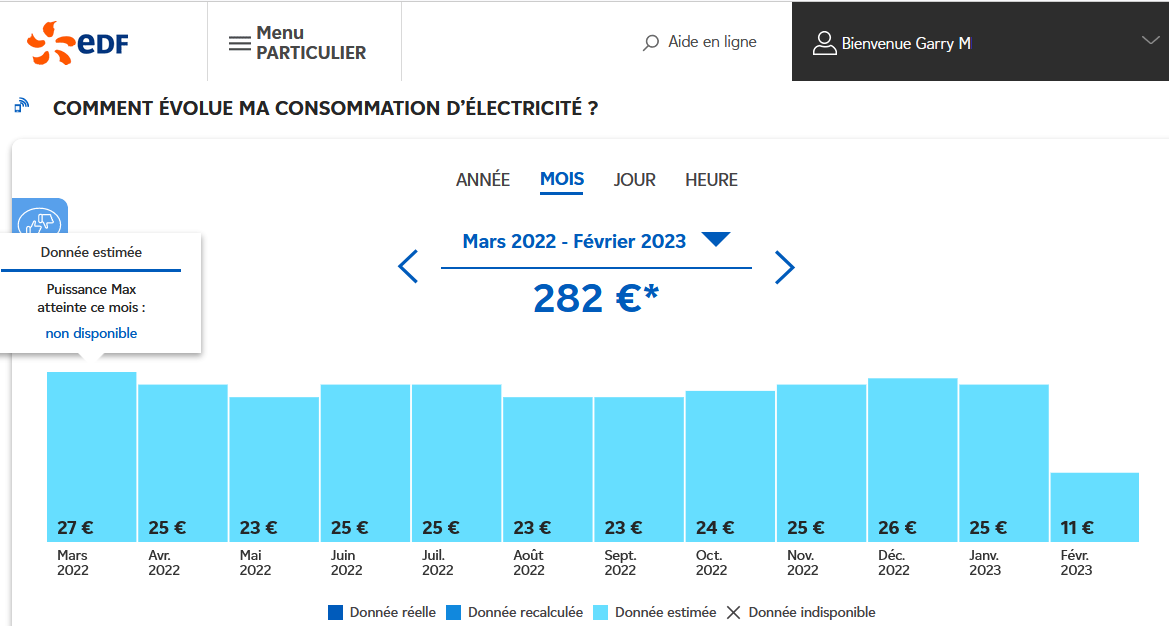Screen dimensions: 1169x626
Task: Click the EDF logo
Action: tap(78, 42)
